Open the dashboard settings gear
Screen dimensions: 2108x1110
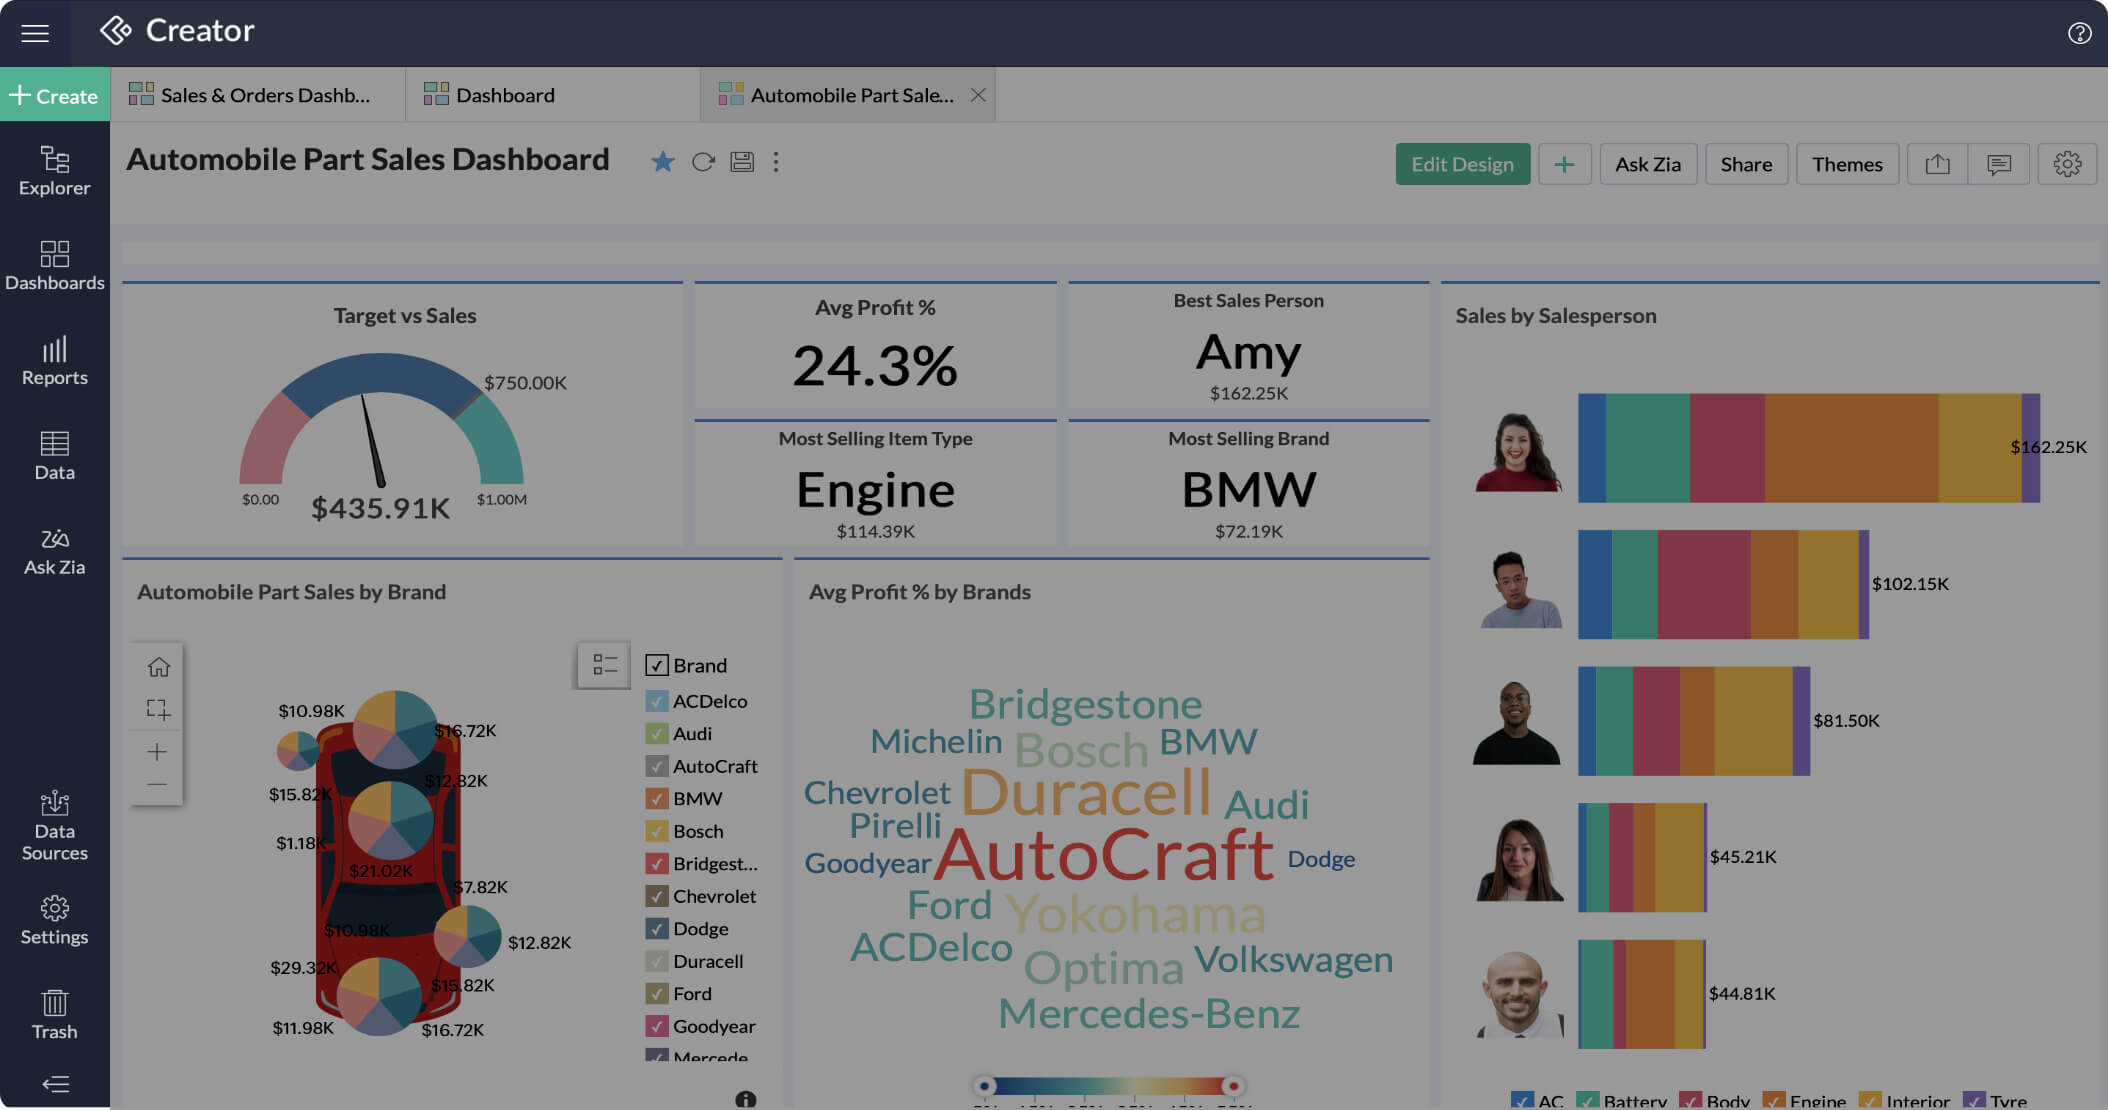(2067, 164)
